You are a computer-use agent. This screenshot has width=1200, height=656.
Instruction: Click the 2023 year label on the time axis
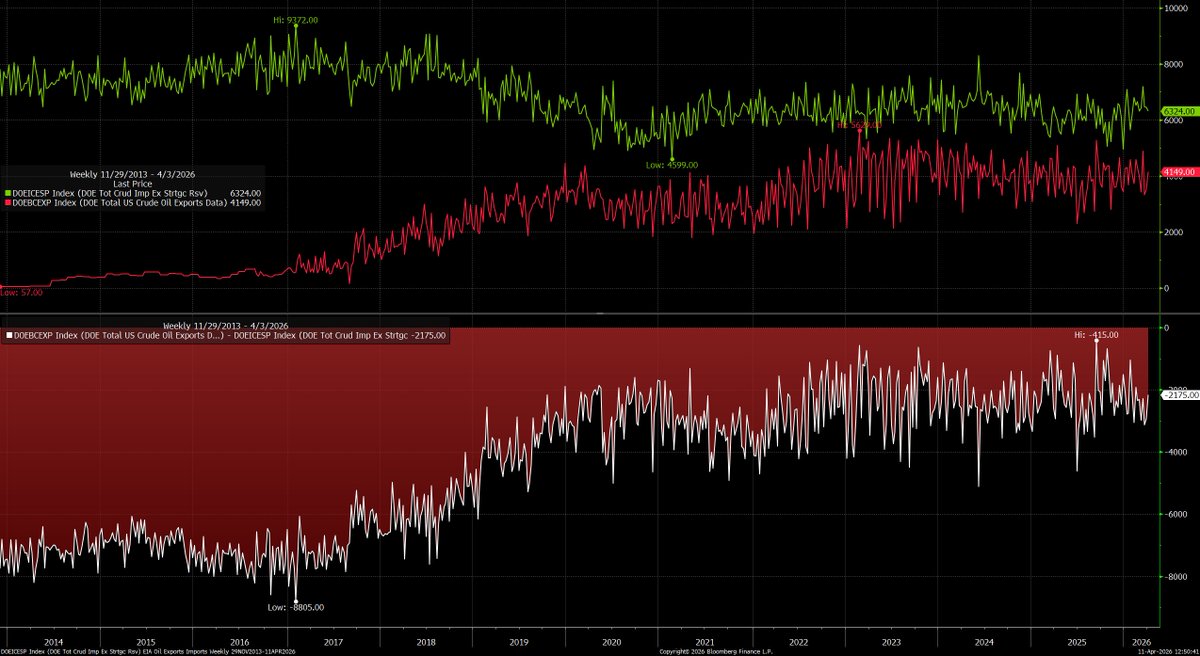(x=892, y=641)
